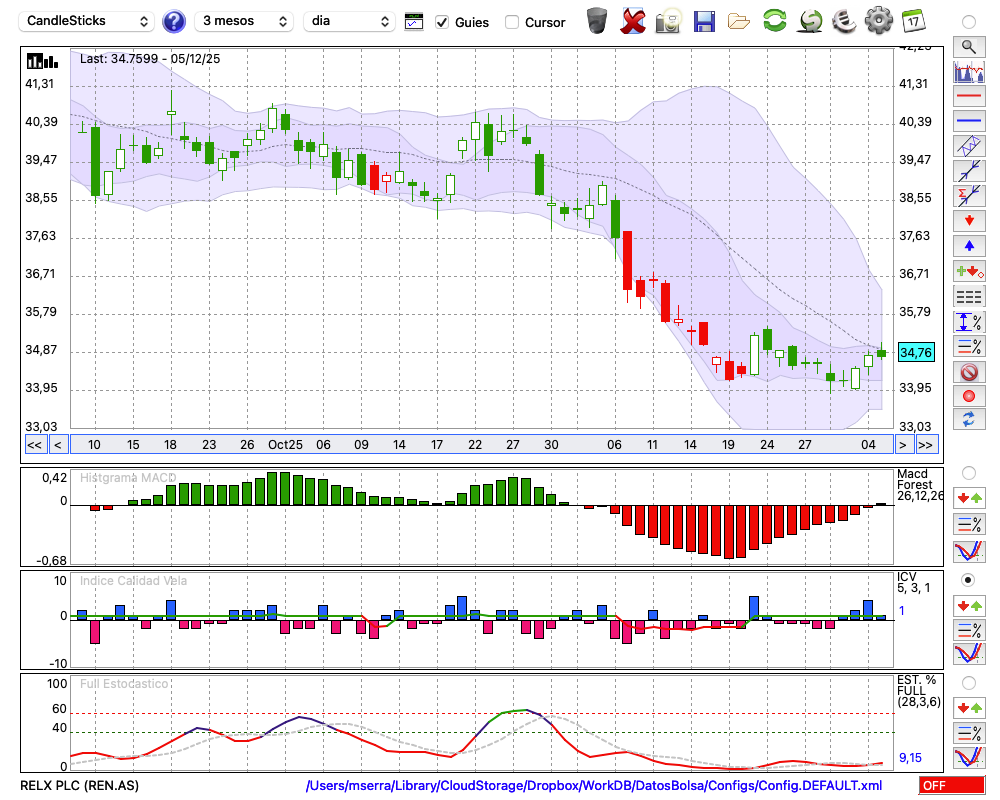
Task: Open the CandleSticks chart type dropdown
Action: tap(87, 21)
